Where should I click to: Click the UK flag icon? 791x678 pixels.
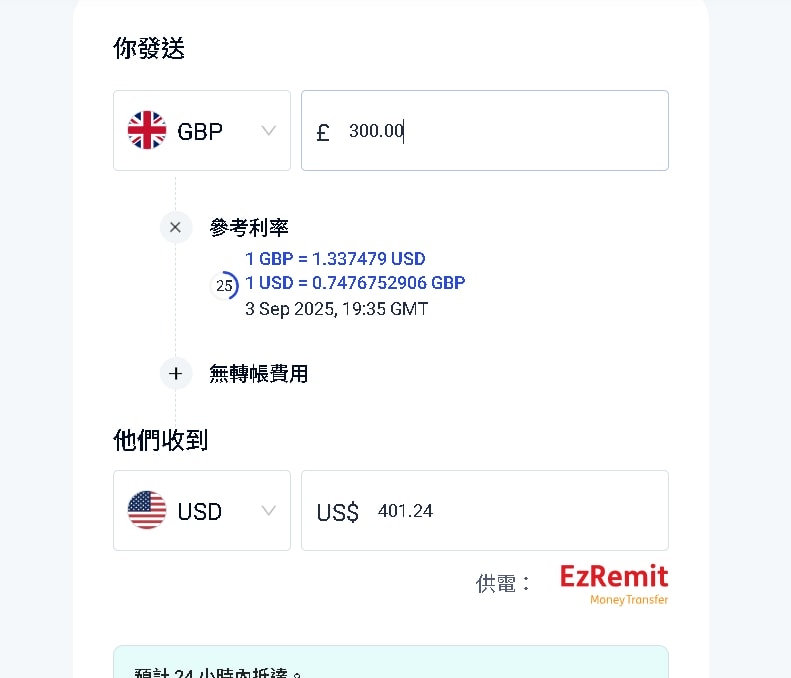point(147,130)
